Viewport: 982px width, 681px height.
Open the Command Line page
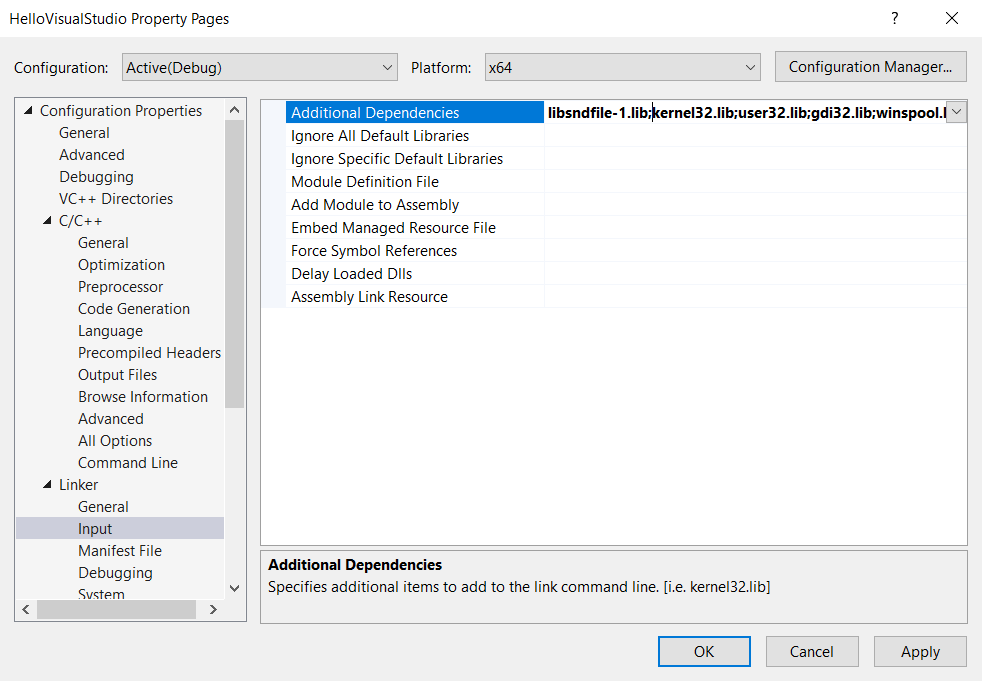coord(128,463)
